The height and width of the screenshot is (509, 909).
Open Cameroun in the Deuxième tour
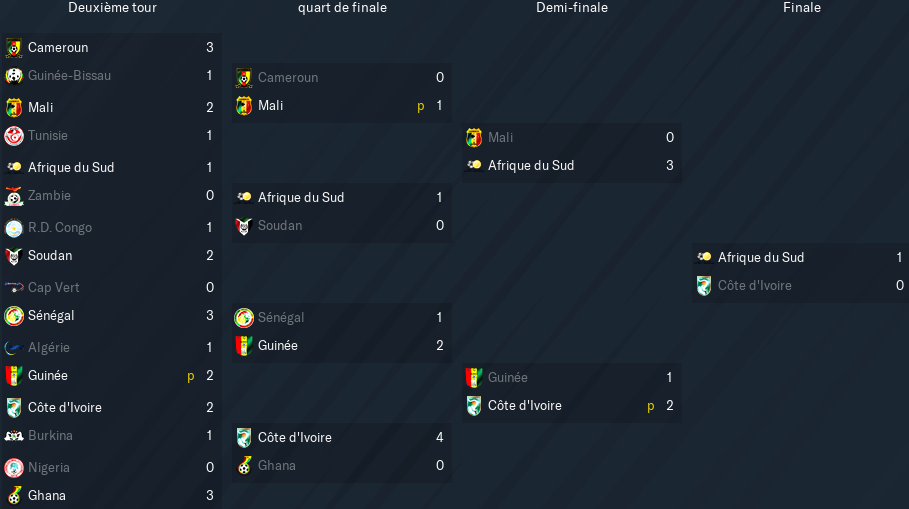pyautogui.click(x=58, y=48)
